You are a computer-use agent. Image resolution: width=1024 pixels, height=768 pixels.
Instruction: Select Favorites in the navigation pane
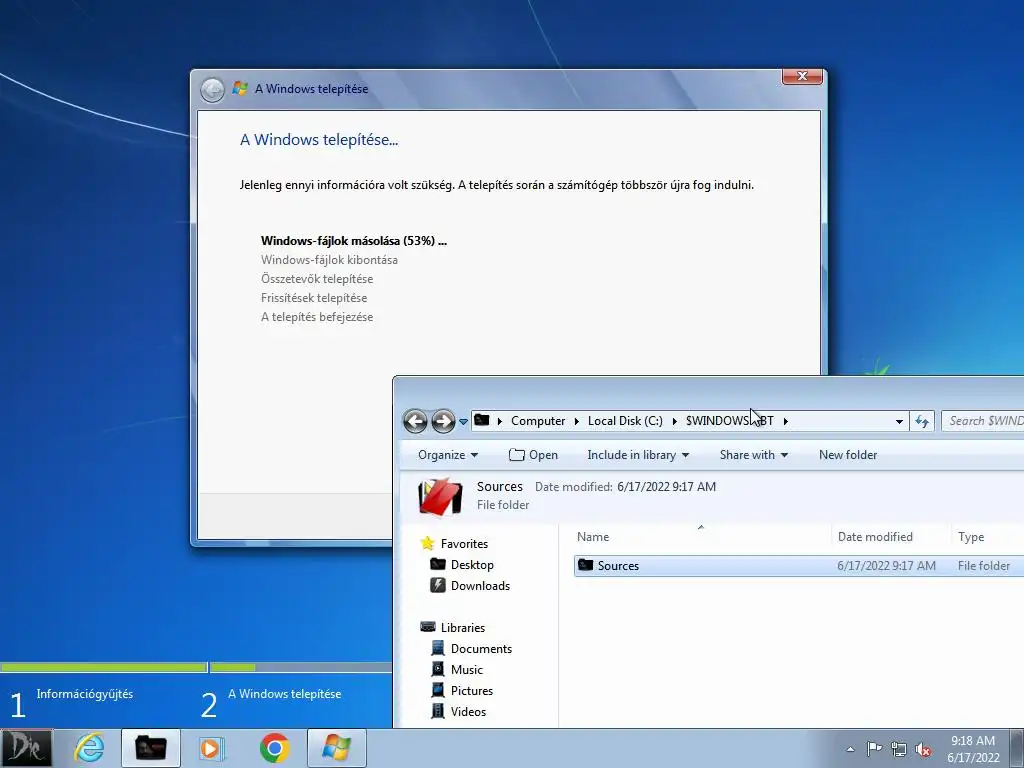click(x=464, y=544)
